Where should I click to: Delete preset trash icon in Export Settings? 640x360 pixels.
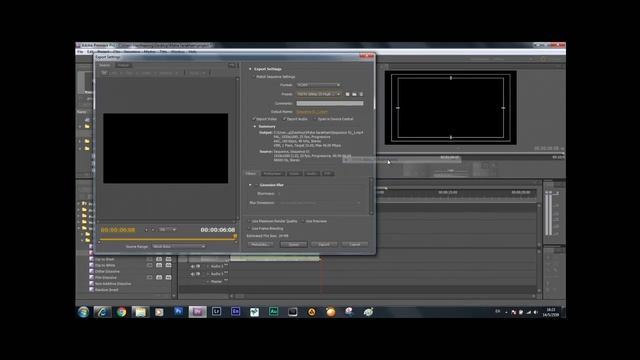[361, 94]
